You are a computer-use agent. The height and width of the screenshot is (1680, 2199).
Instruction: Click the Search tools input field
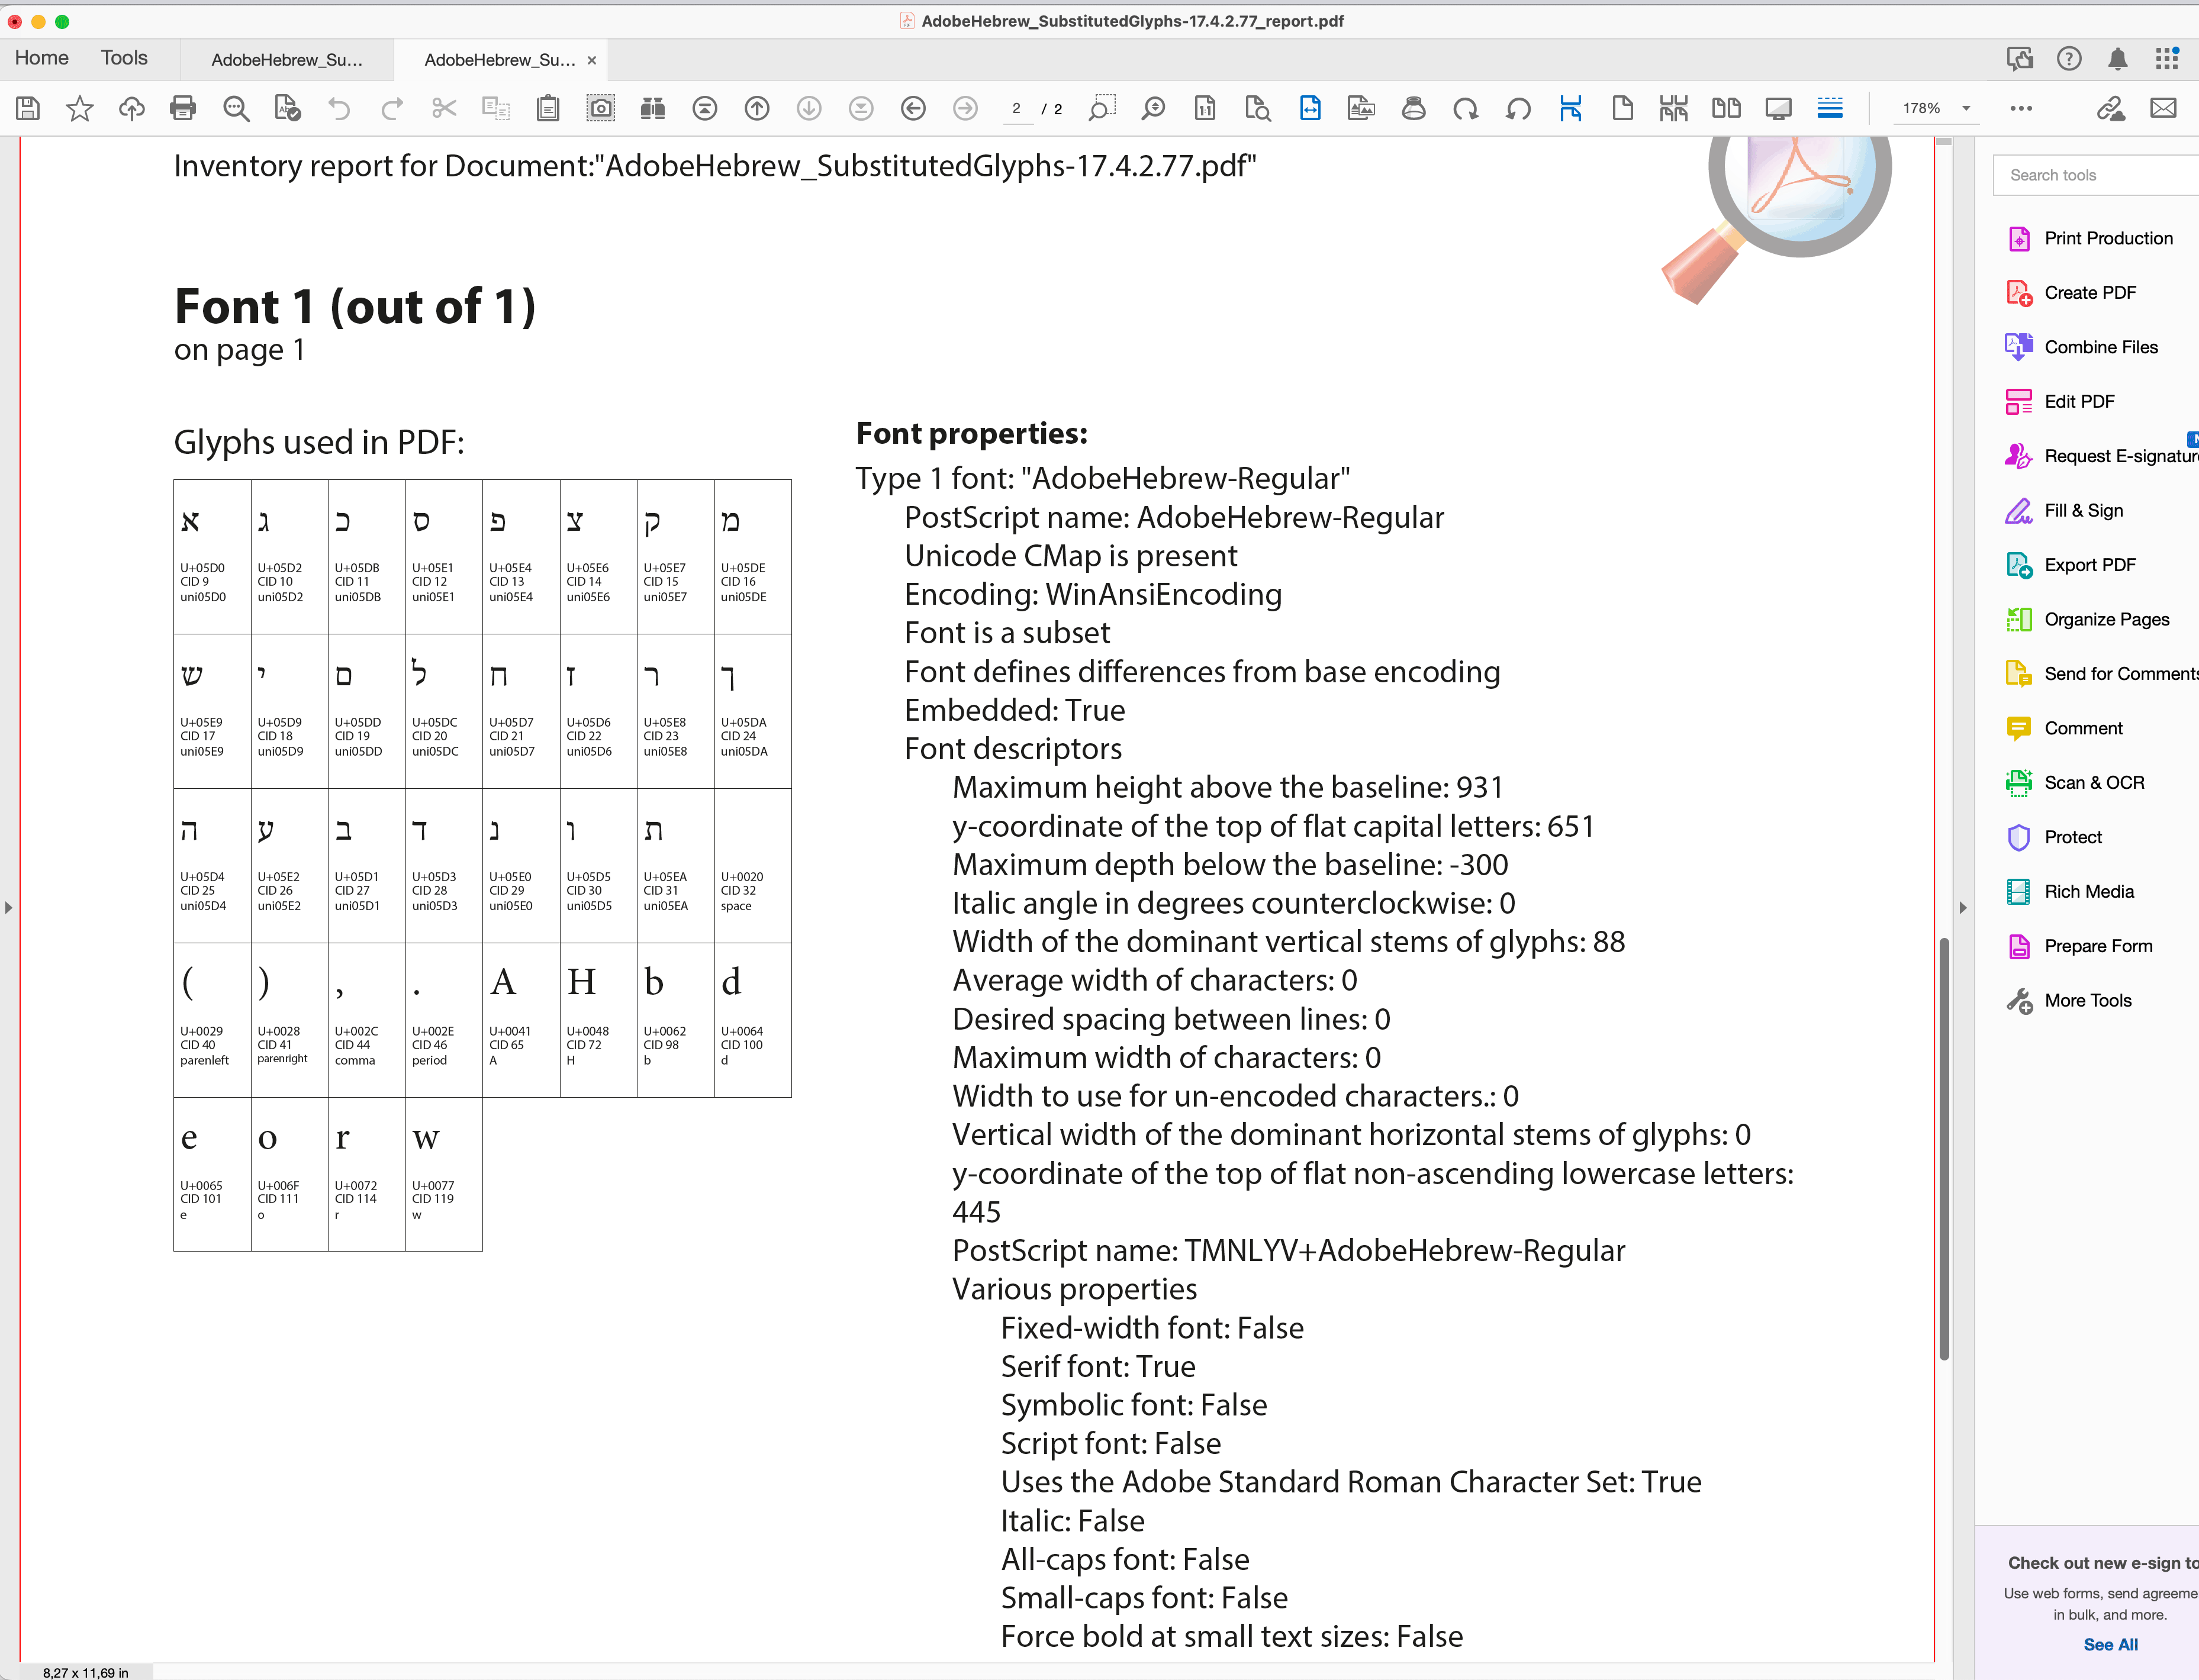[2095, 175]
